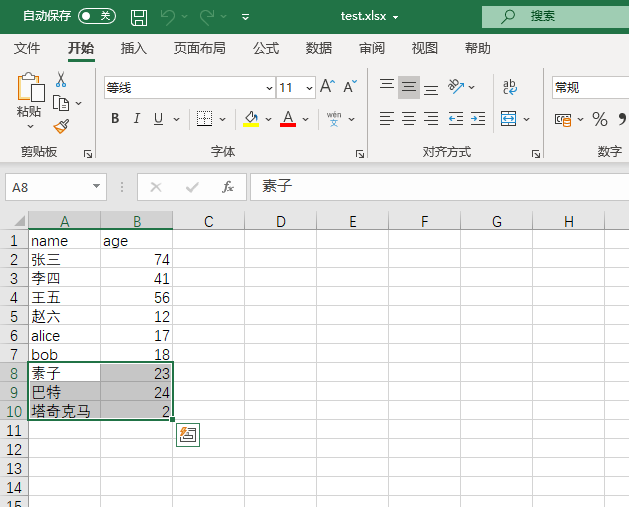Toggle Bold formatting
The height and width of the screenshot is (507, 629).
[x=115, y=119]
